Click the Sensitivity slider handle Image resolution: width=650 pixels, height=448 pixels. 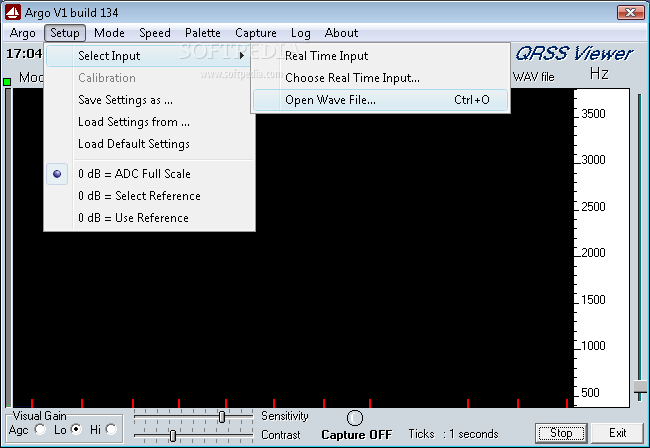[x=222, y=417]
